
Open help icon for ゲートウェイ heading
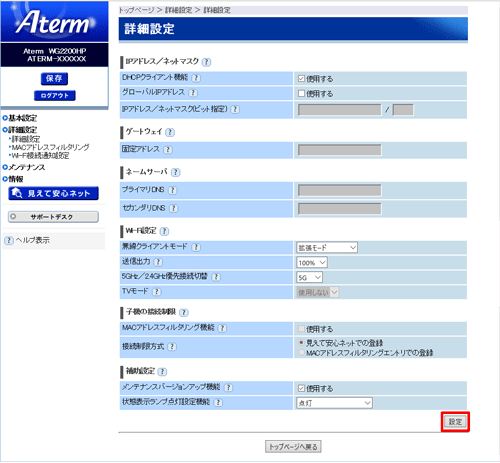pos(170,132)
